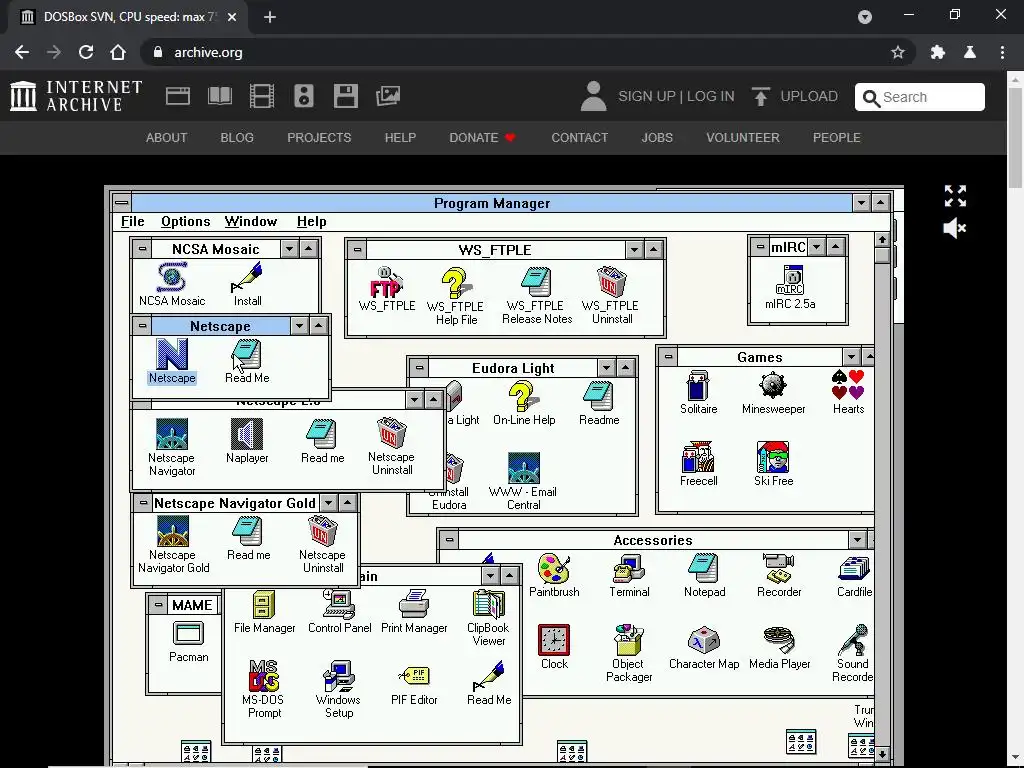Open the Accessories window control menu box
The height and width of the screenshot is (768, 1024).
449,539
